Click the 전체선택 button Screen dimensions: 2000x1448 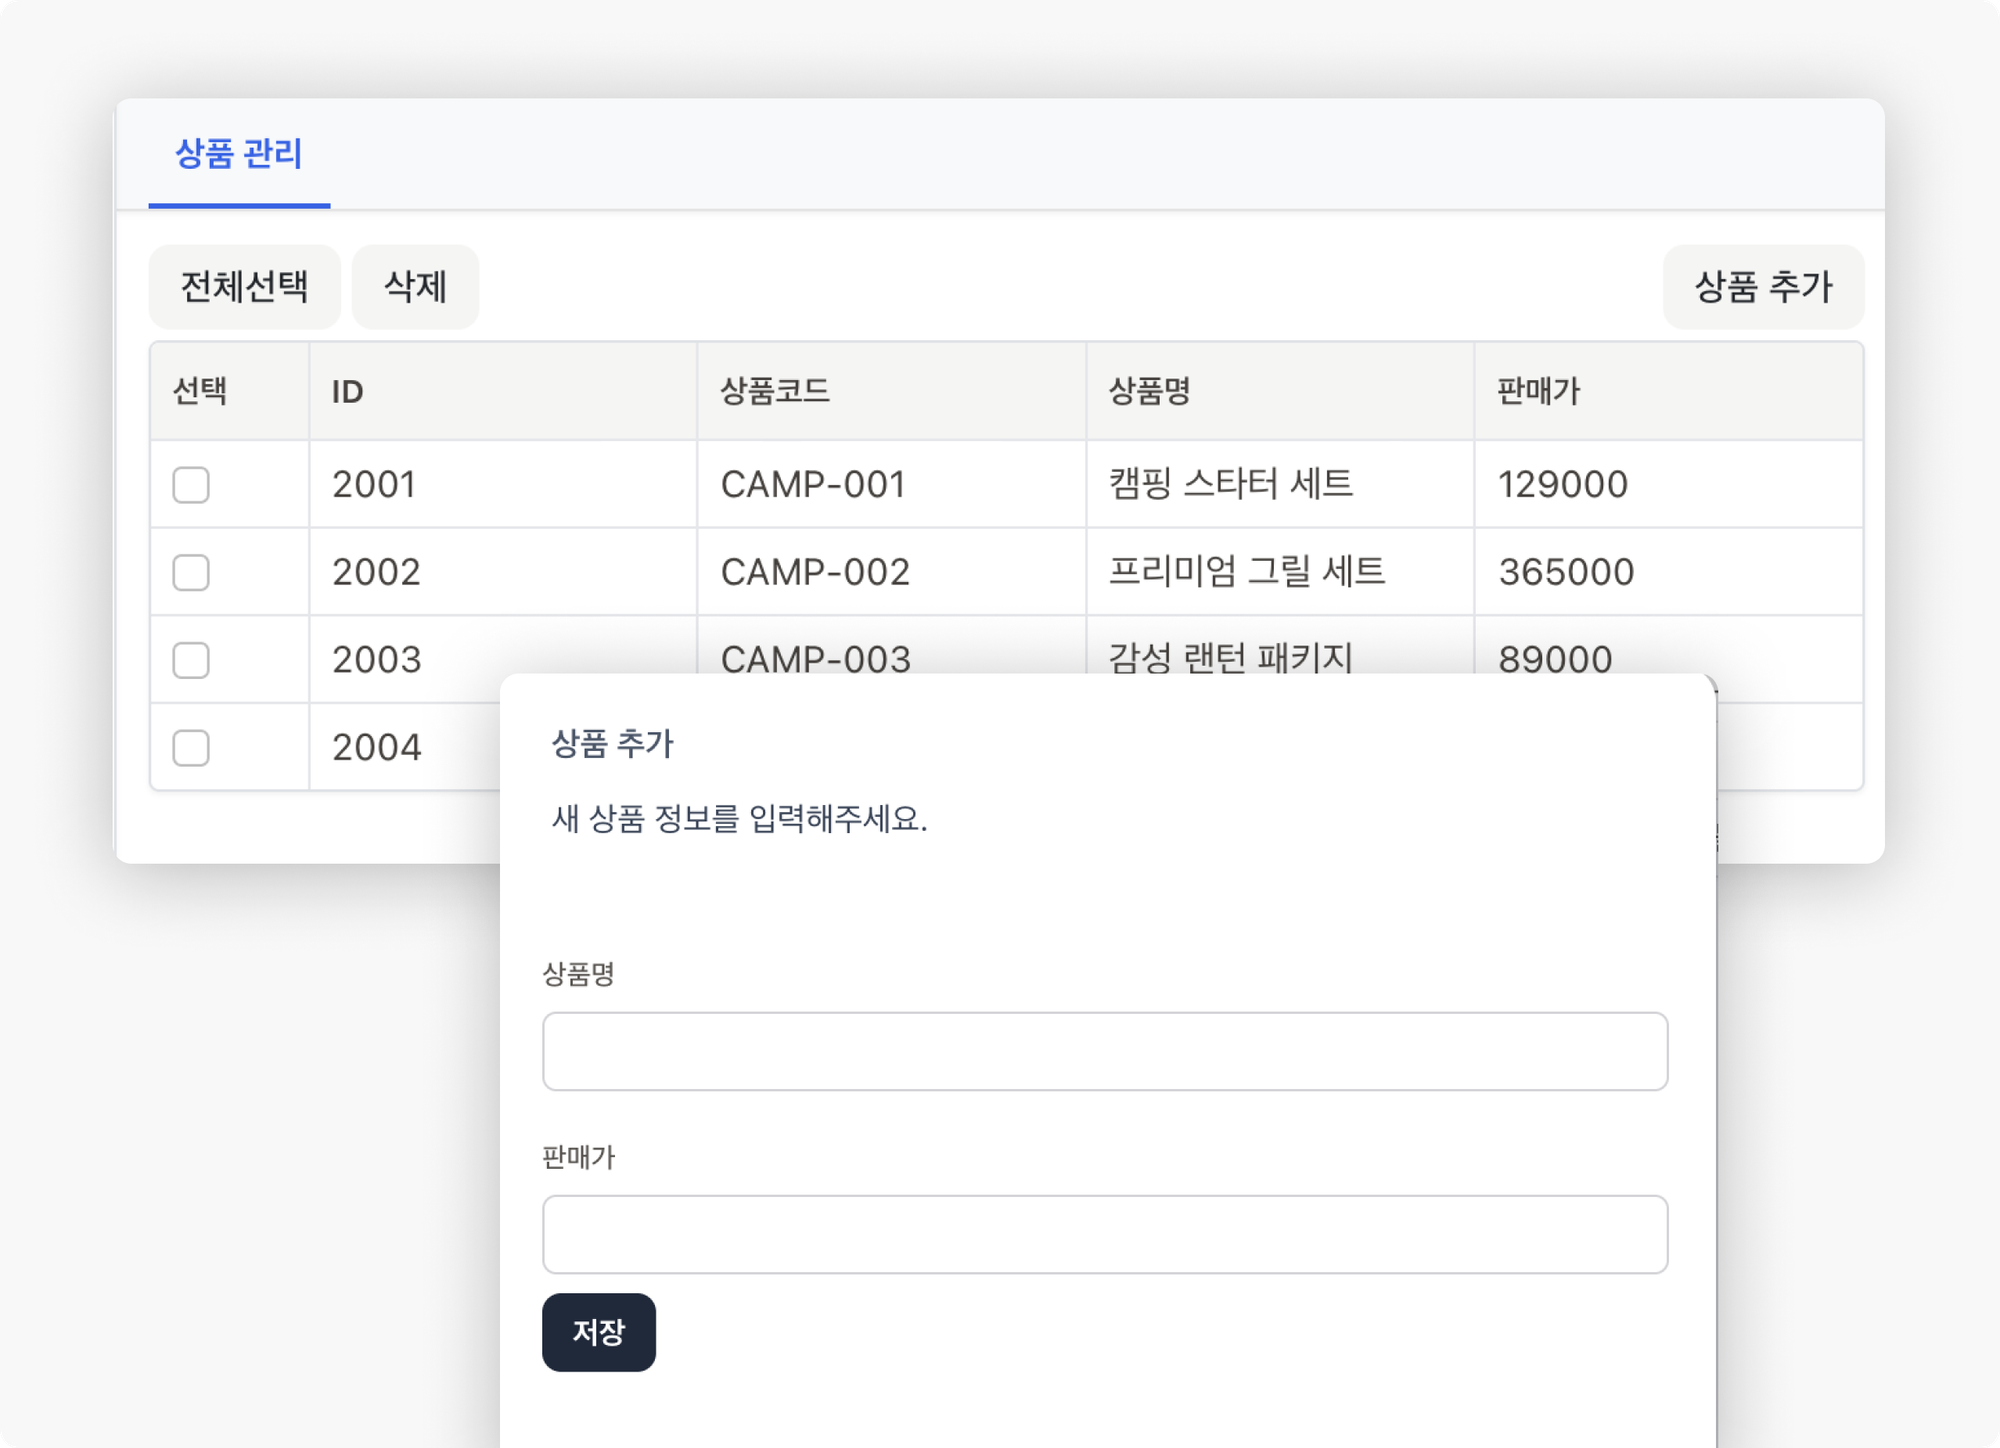tap(244, 287)
